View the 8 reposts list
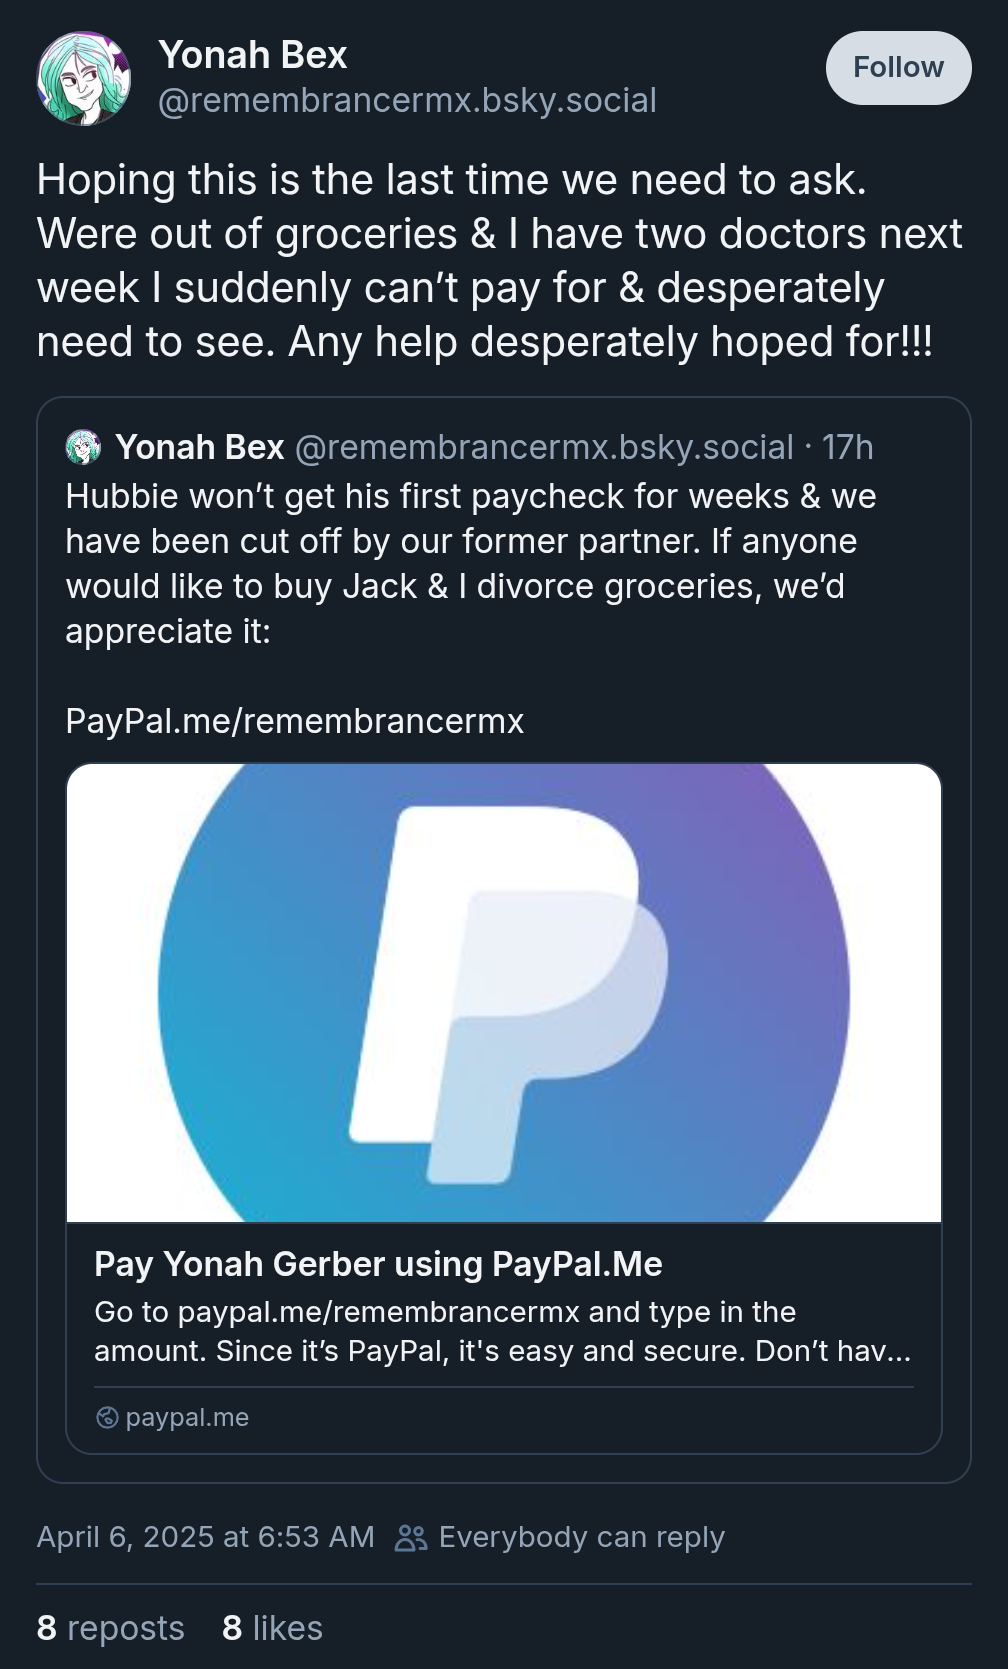 point(111,1628)
